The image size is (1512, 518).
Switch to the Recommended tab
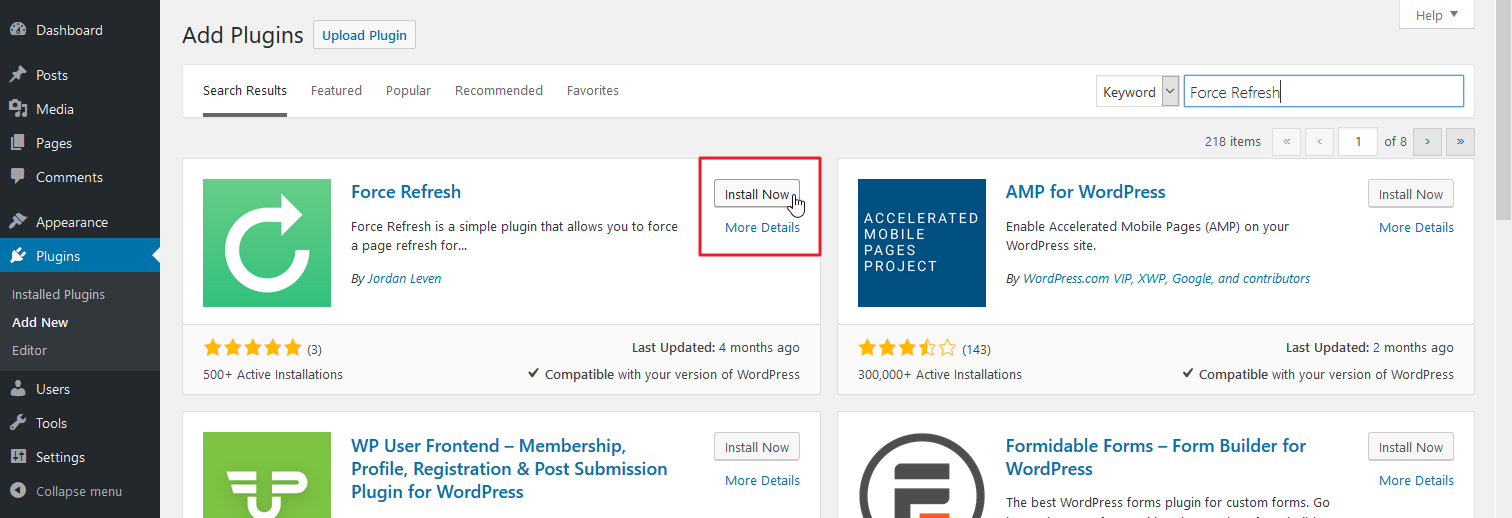[x=499, y=91]
